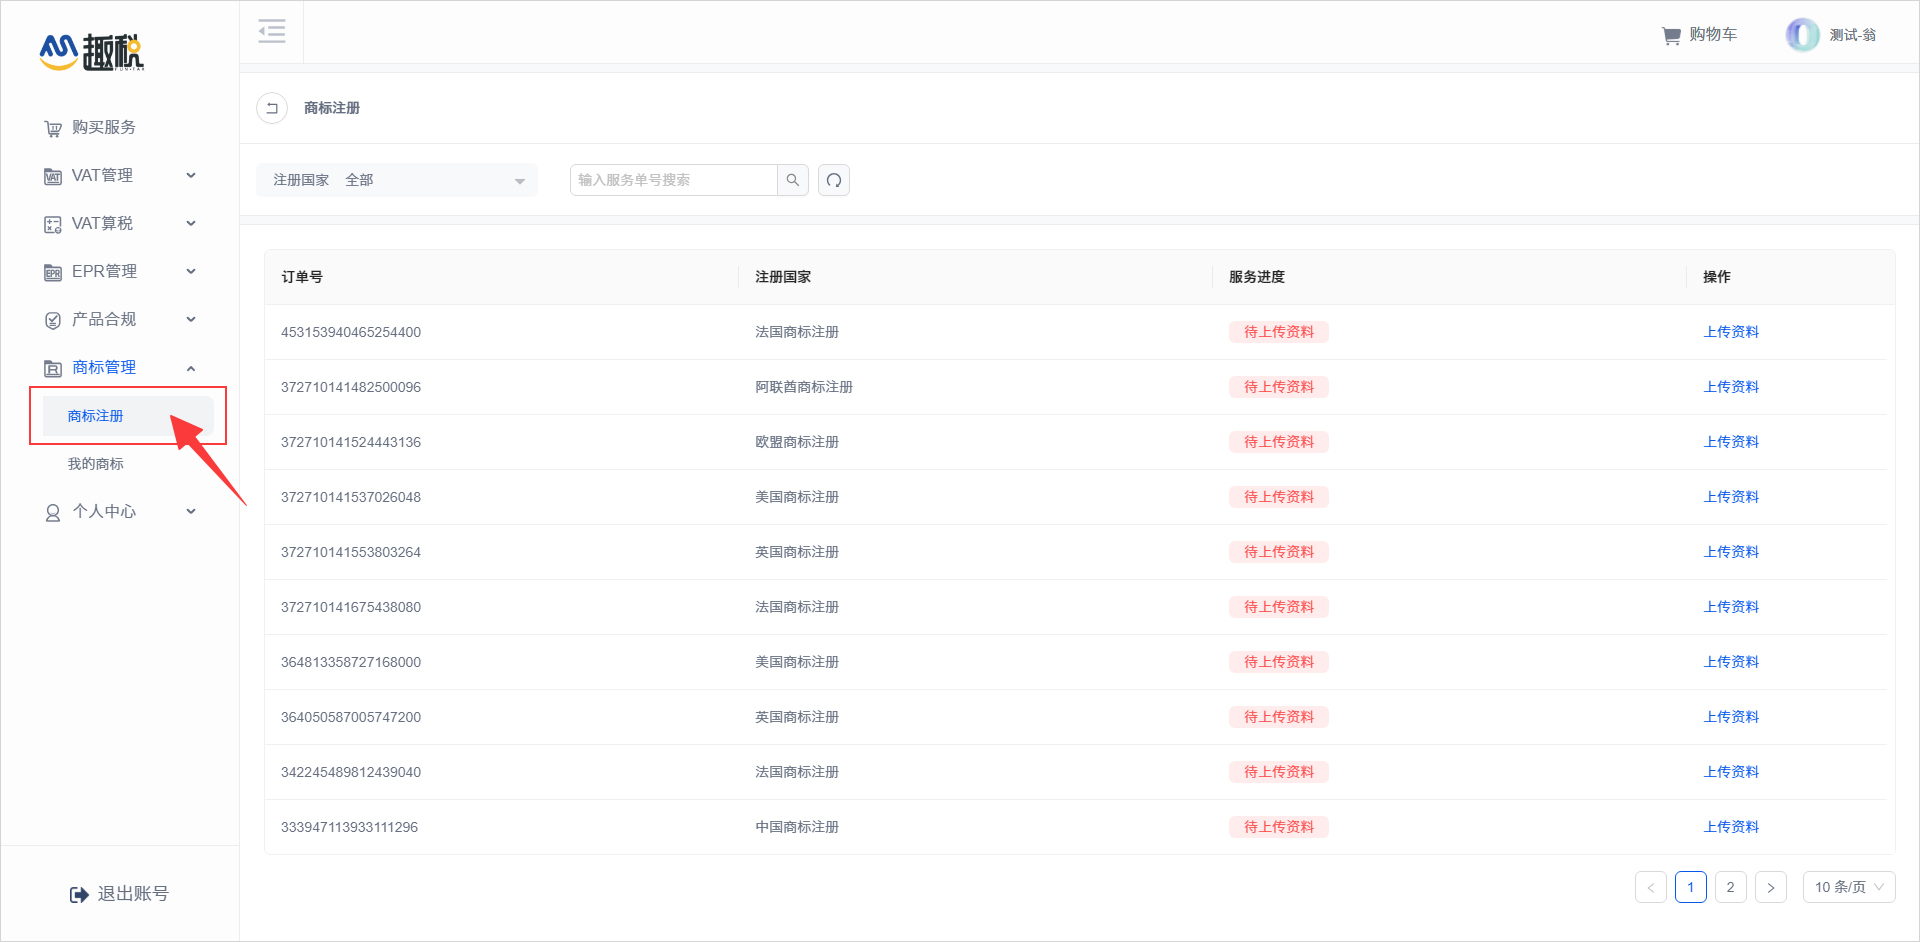Click the refresh/reset circular icon

click(834, 180)
